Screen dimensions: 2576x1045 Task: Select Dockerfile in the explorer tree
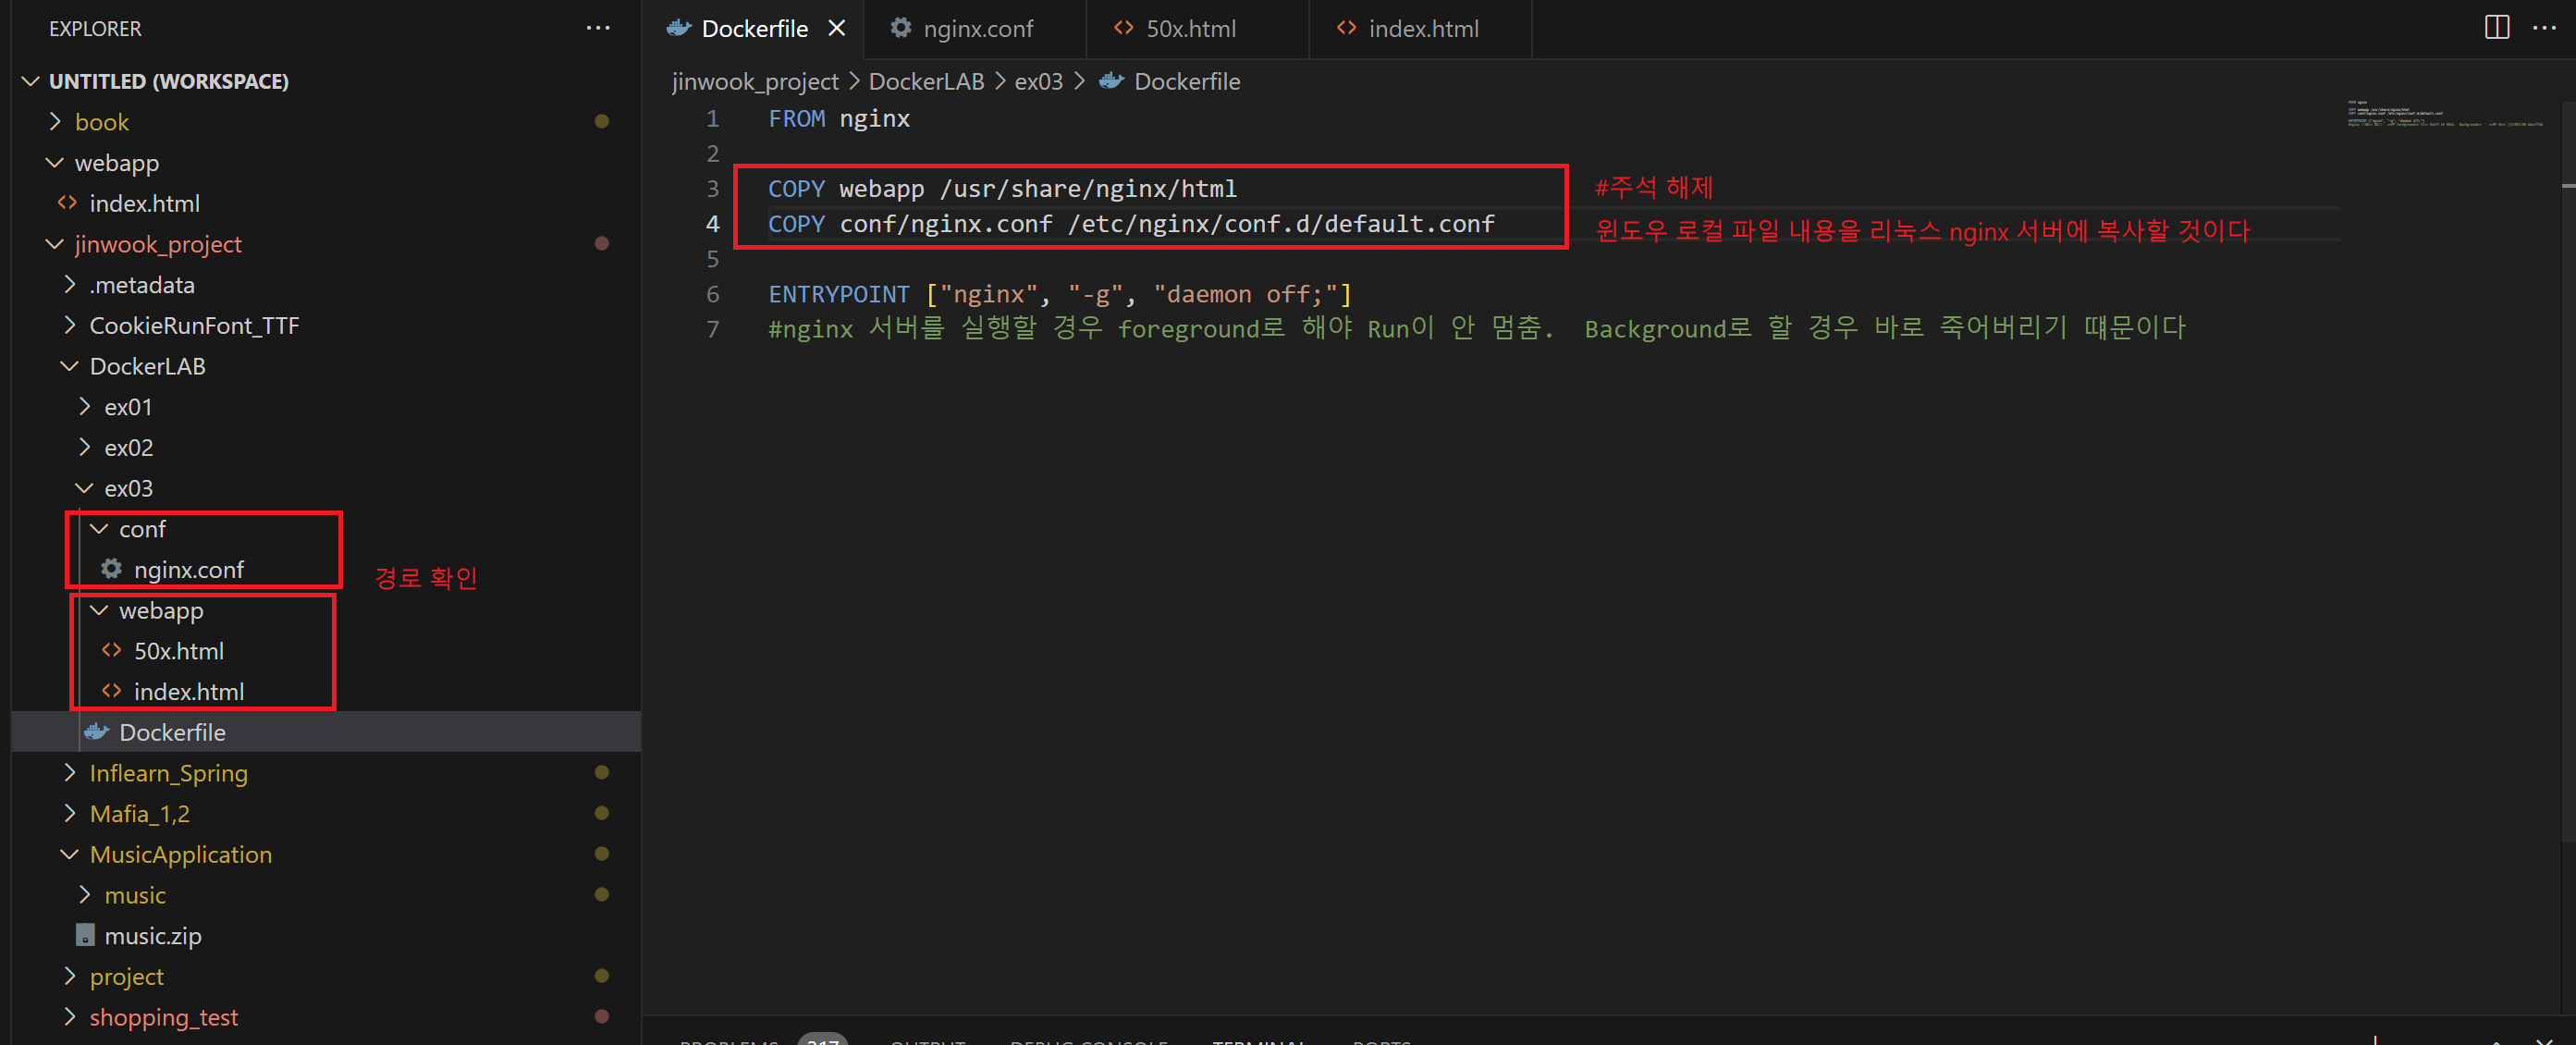172,732
